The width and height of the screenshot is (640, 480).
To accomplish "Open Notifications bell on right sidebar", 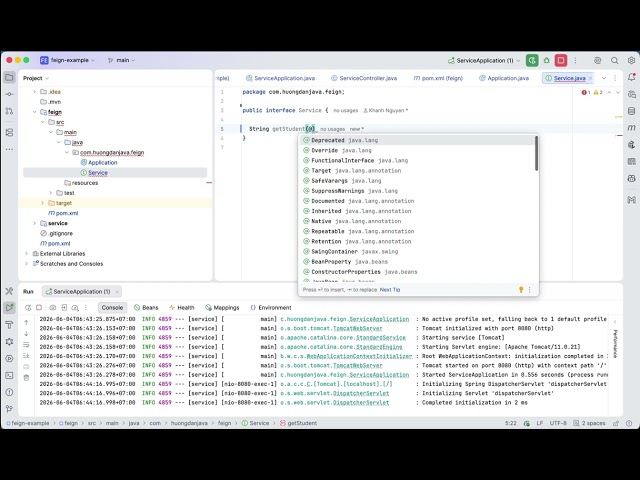I will tap(631, 77).
